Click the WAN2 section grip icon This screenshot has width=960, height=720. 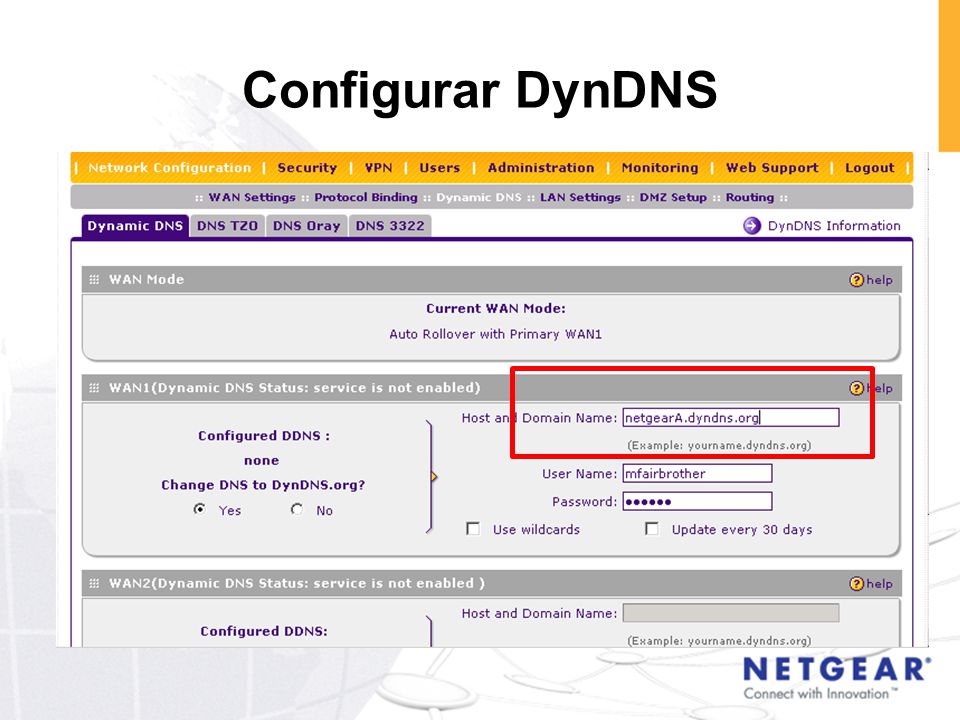(94, 583)
